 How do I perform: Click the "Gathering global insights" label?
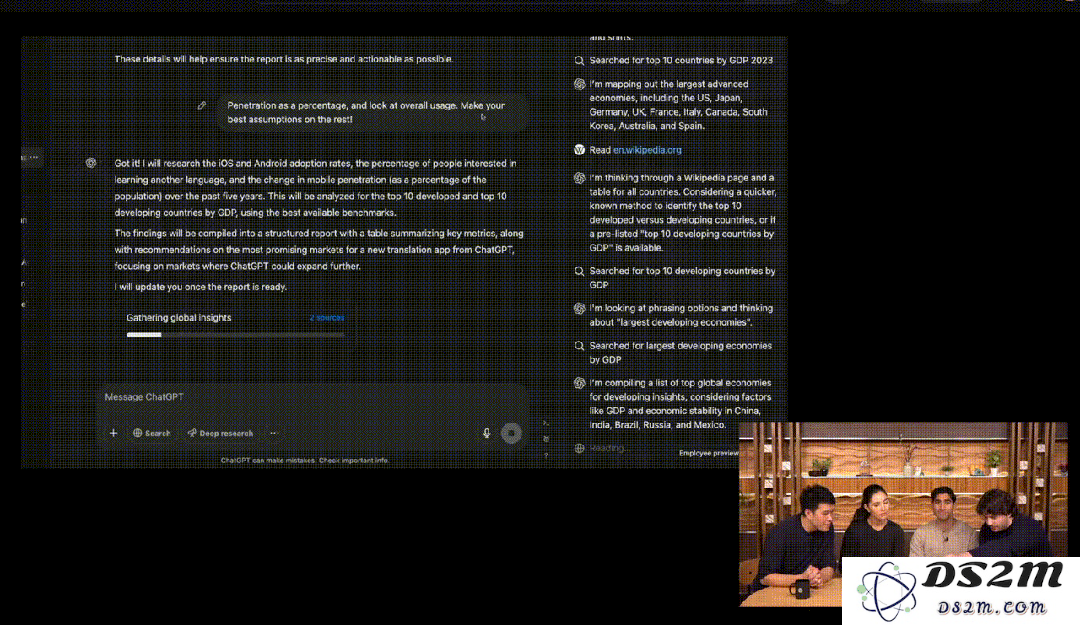coord(178,318)
